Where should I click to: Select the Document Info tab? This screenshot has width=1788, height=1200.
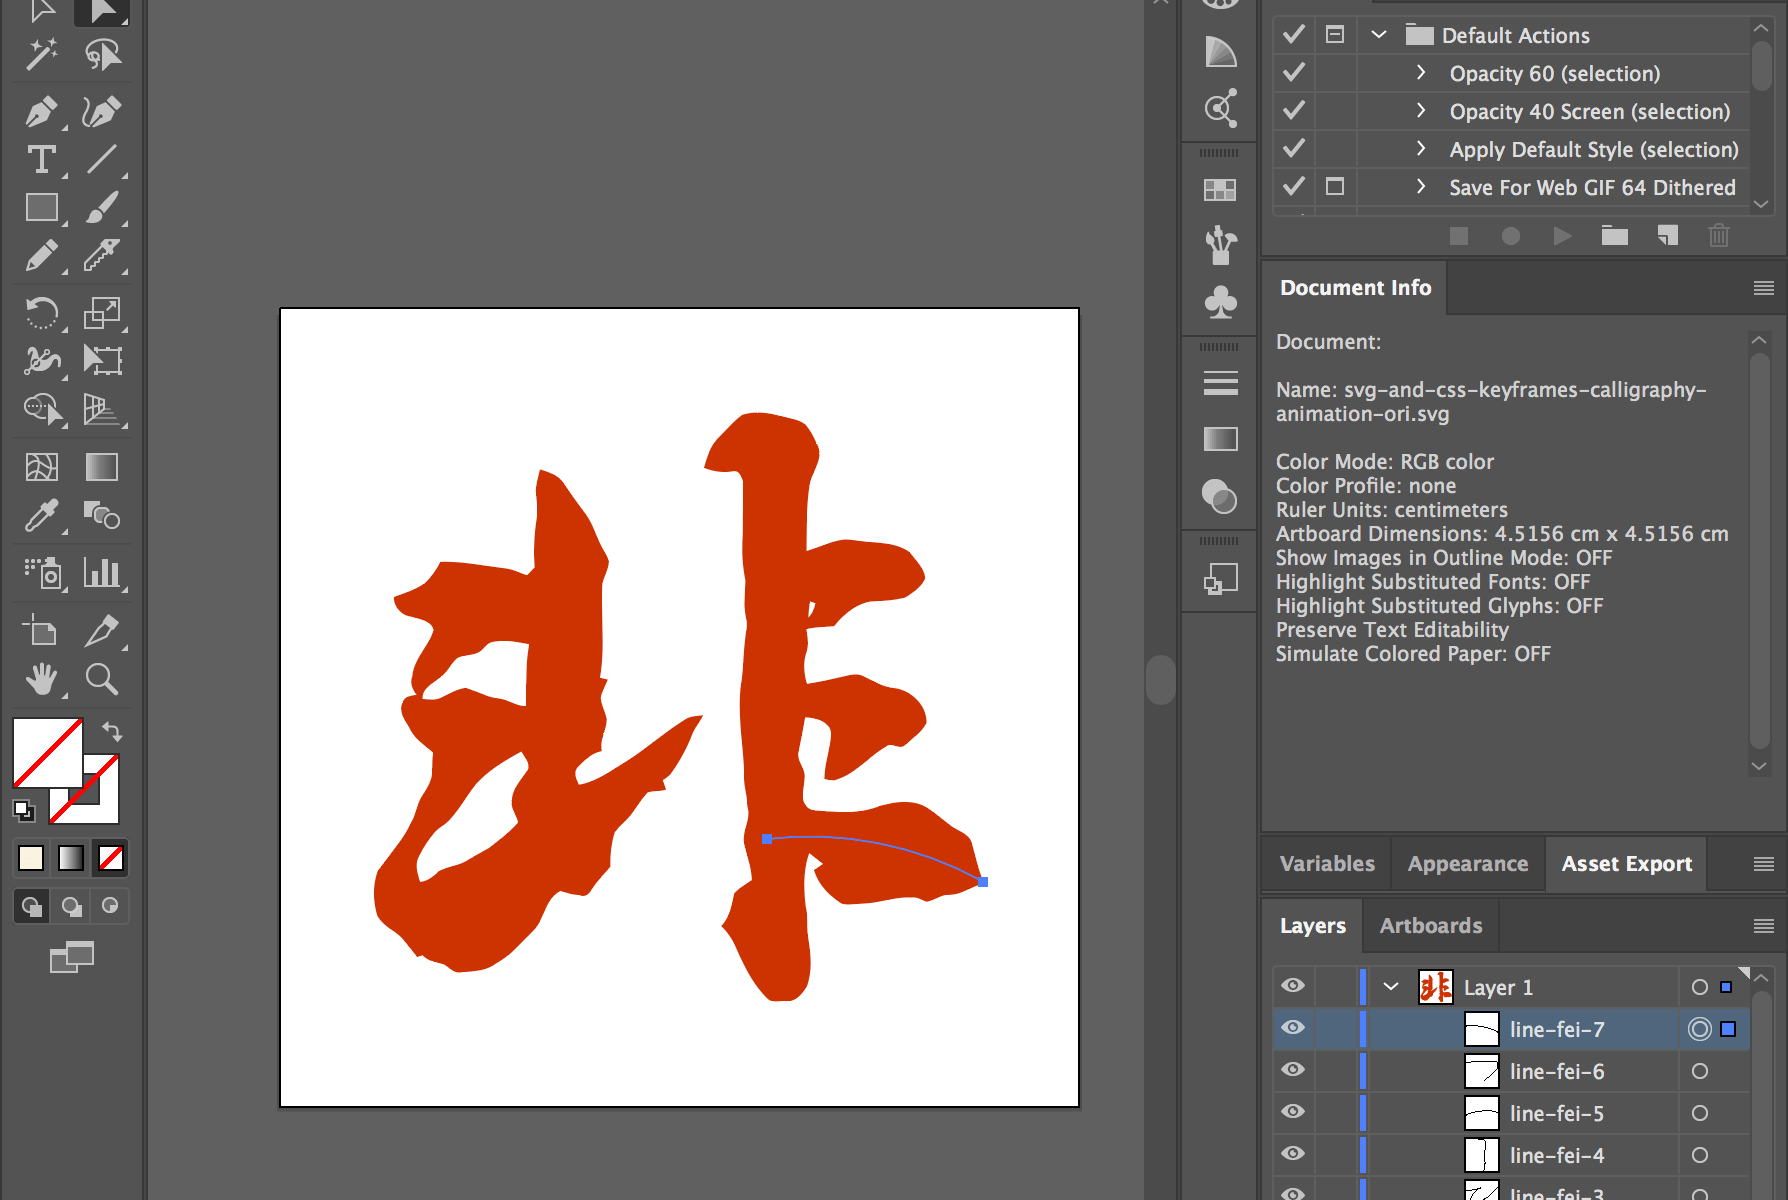click(1356, 288)
